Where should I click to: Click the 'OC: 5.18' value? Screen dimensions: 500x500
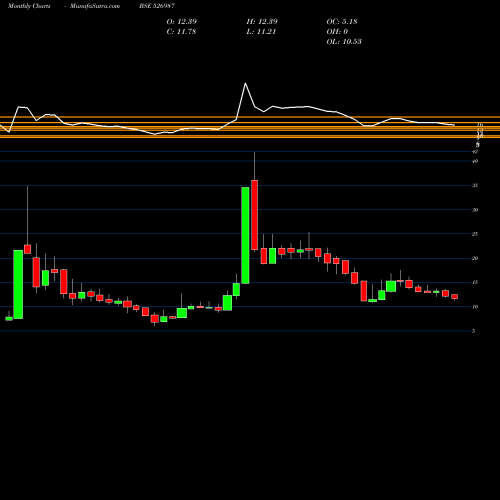pyautogui.click(x=342, y=22)
